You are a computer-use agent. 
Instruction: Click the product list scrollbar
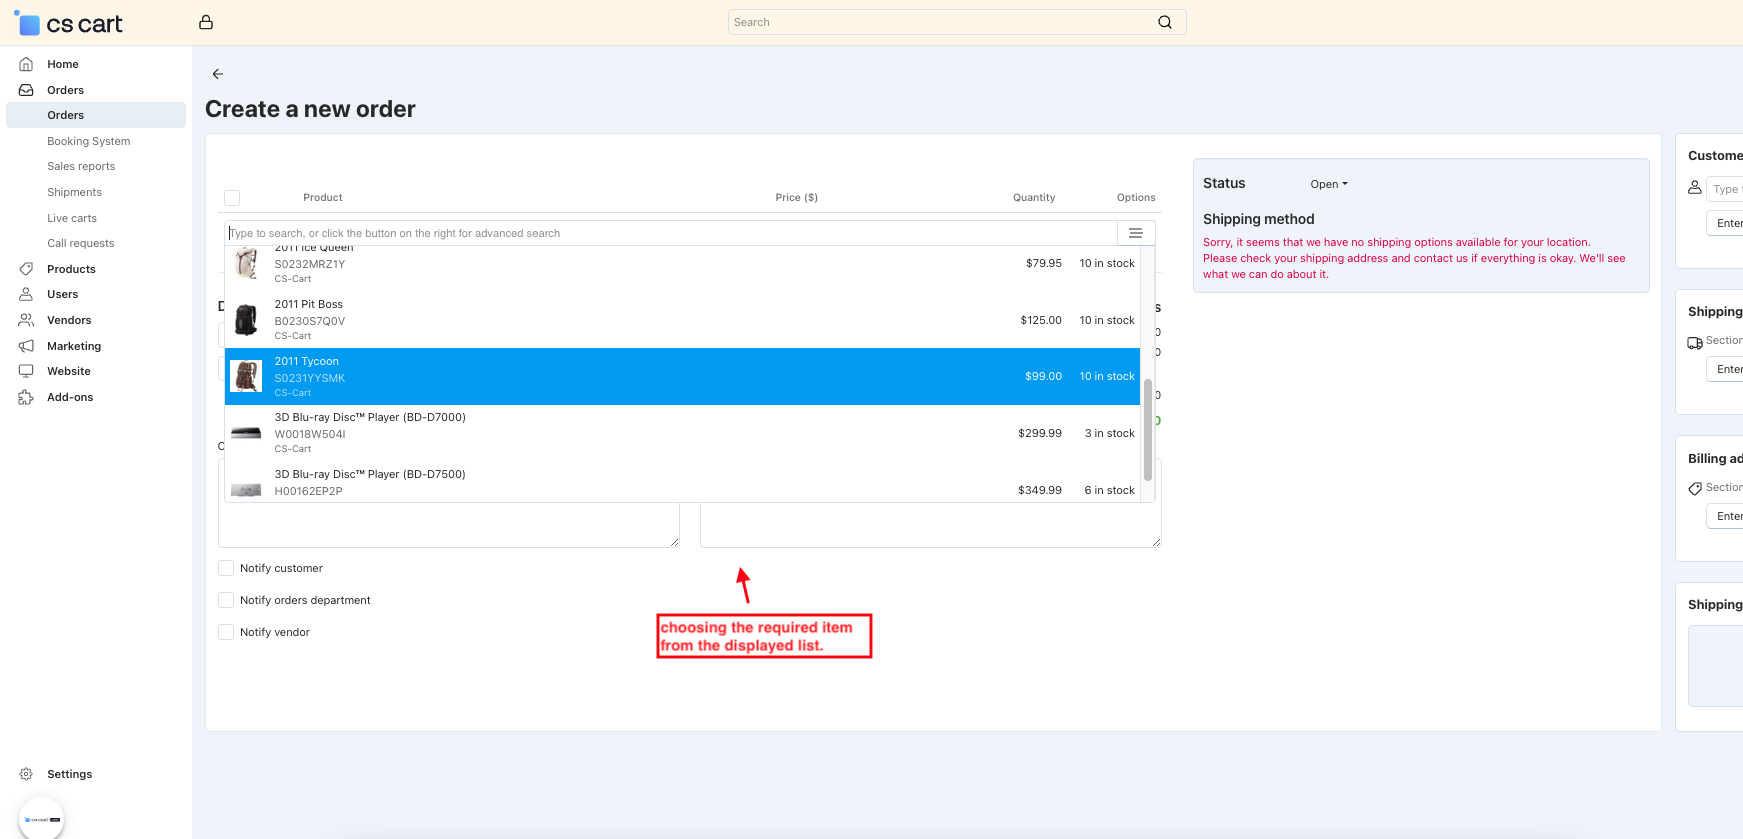pyautogui.click(x=1147, y=430)
